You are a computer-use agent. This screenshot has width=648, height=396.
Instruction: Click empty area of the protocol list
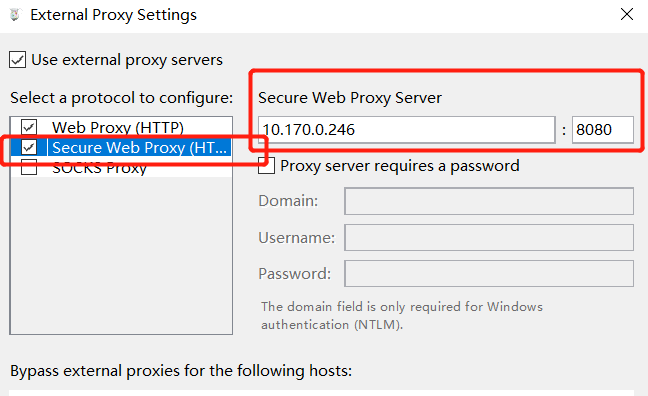(x=121, y=256)
